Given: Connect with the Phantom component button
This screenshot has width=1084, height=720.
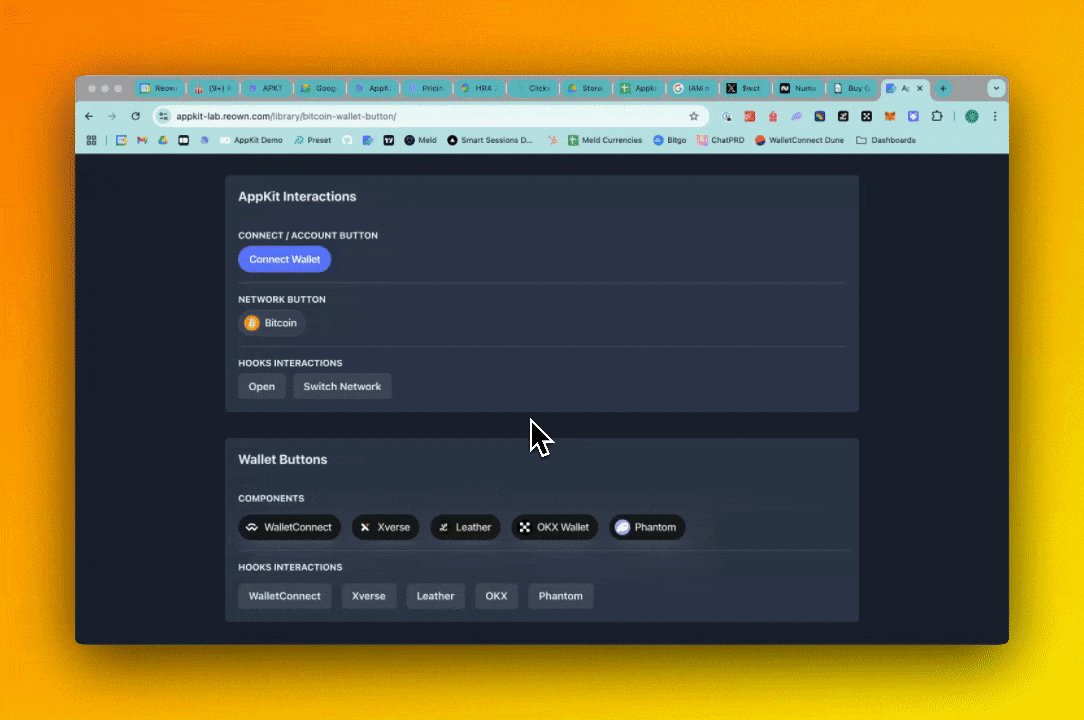Looking at the screenshot, I should coord(646,527).
